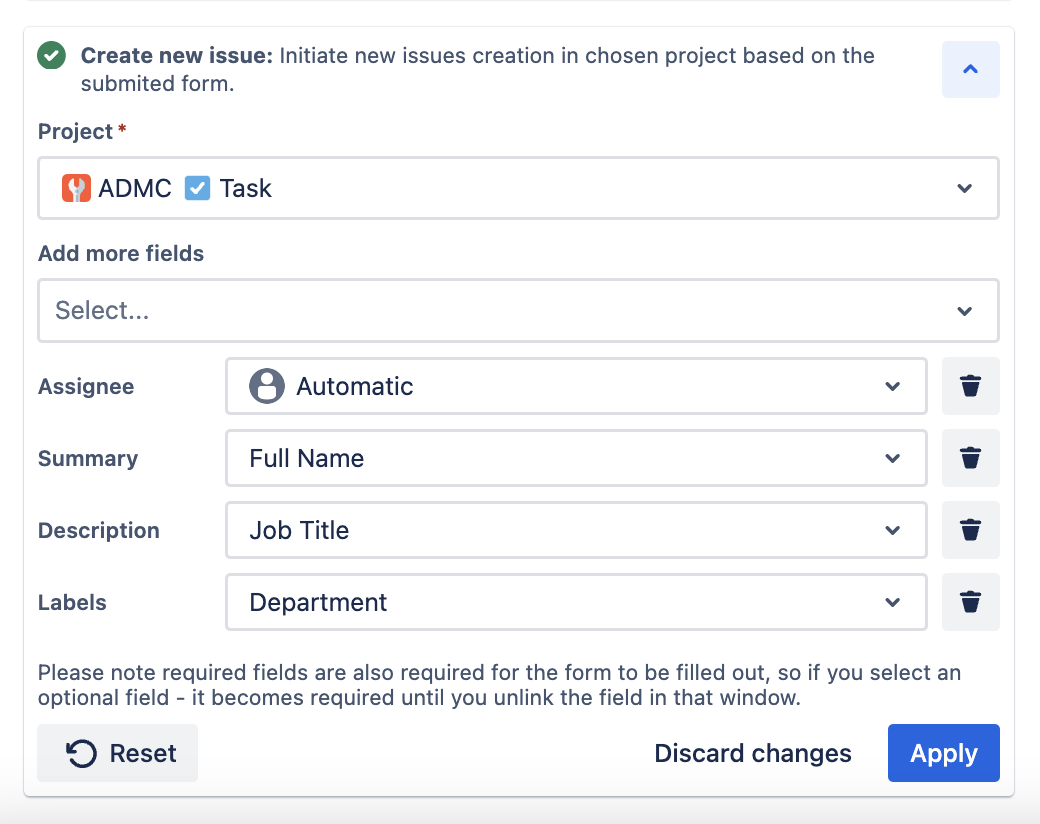Click Discard changes
Screen dimensions: 1040x824
[x=753, y=753]
